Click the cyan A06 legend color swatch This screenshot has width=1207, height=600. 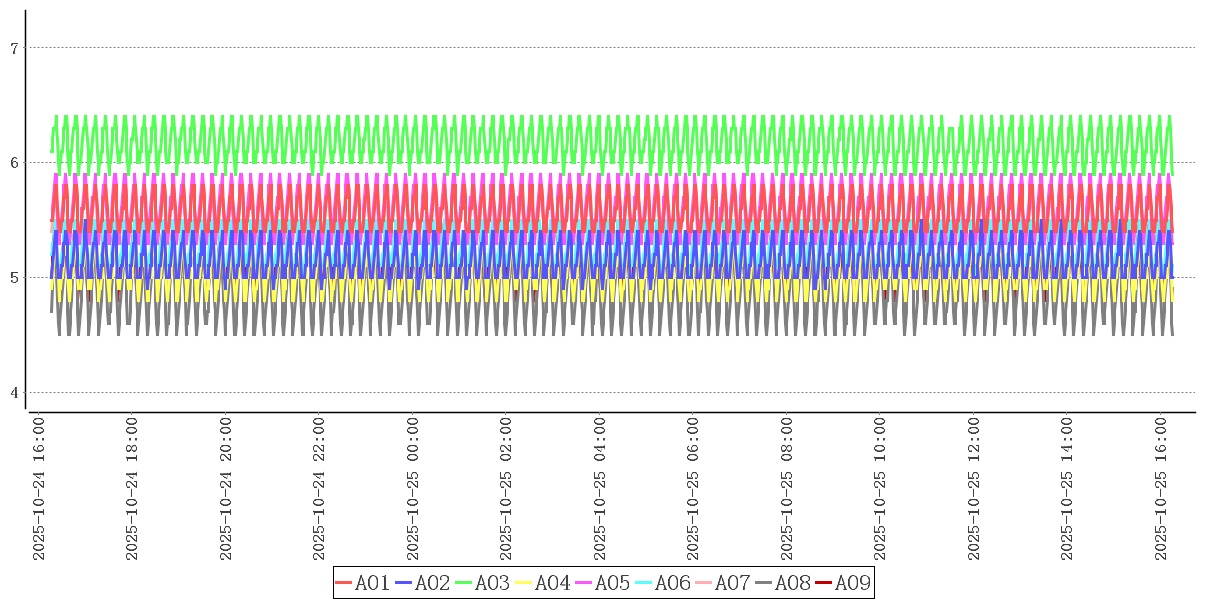[645, 583]
